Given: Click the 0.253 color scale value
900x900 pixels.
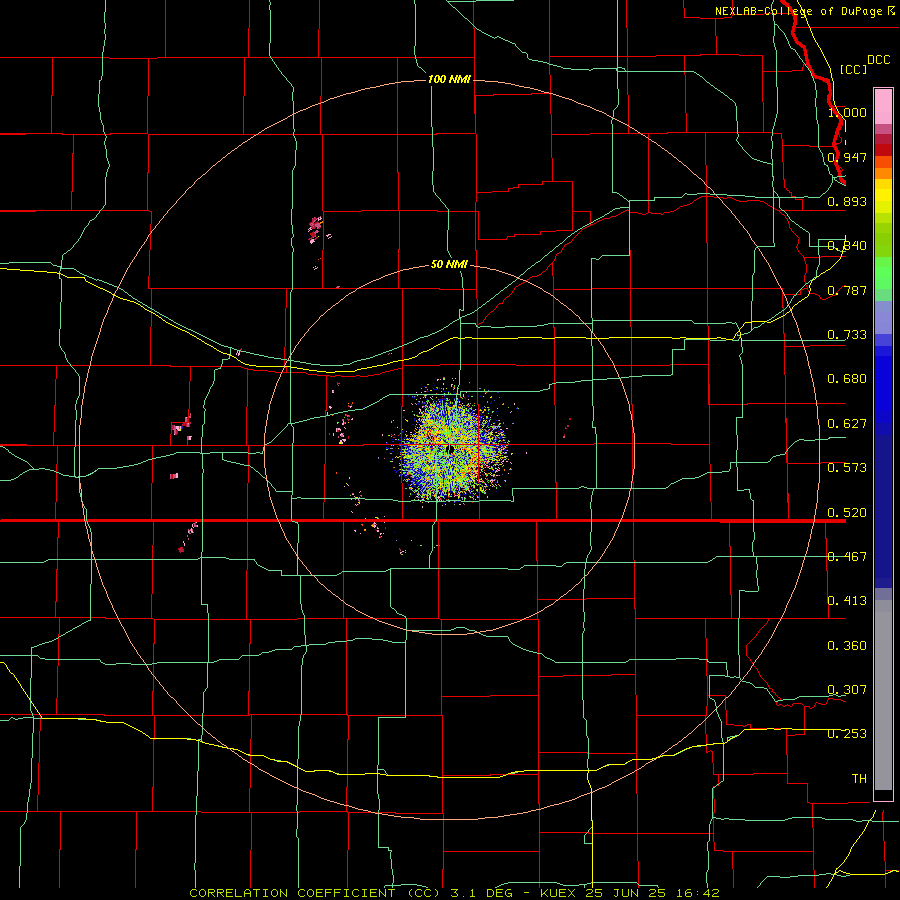Looking at the screenshot, I should (847, 734).
